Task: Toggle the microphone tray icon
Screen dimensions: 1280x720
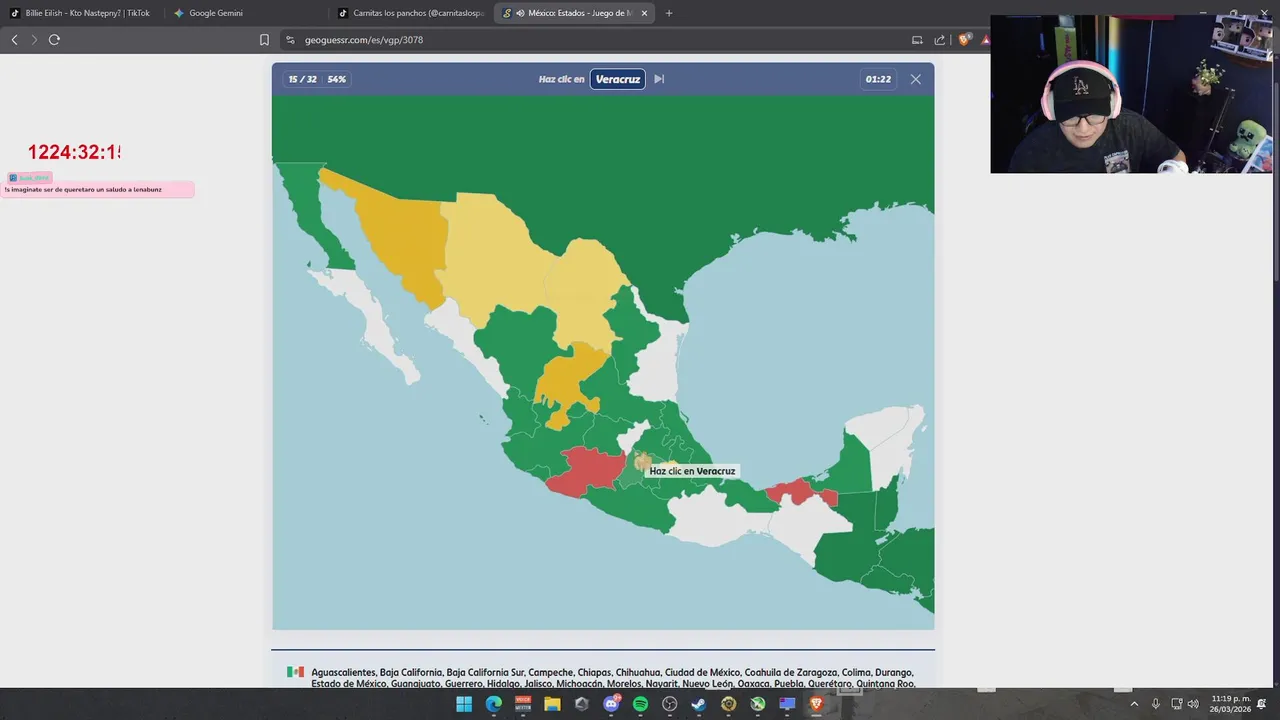Action: pos(1156,704)
